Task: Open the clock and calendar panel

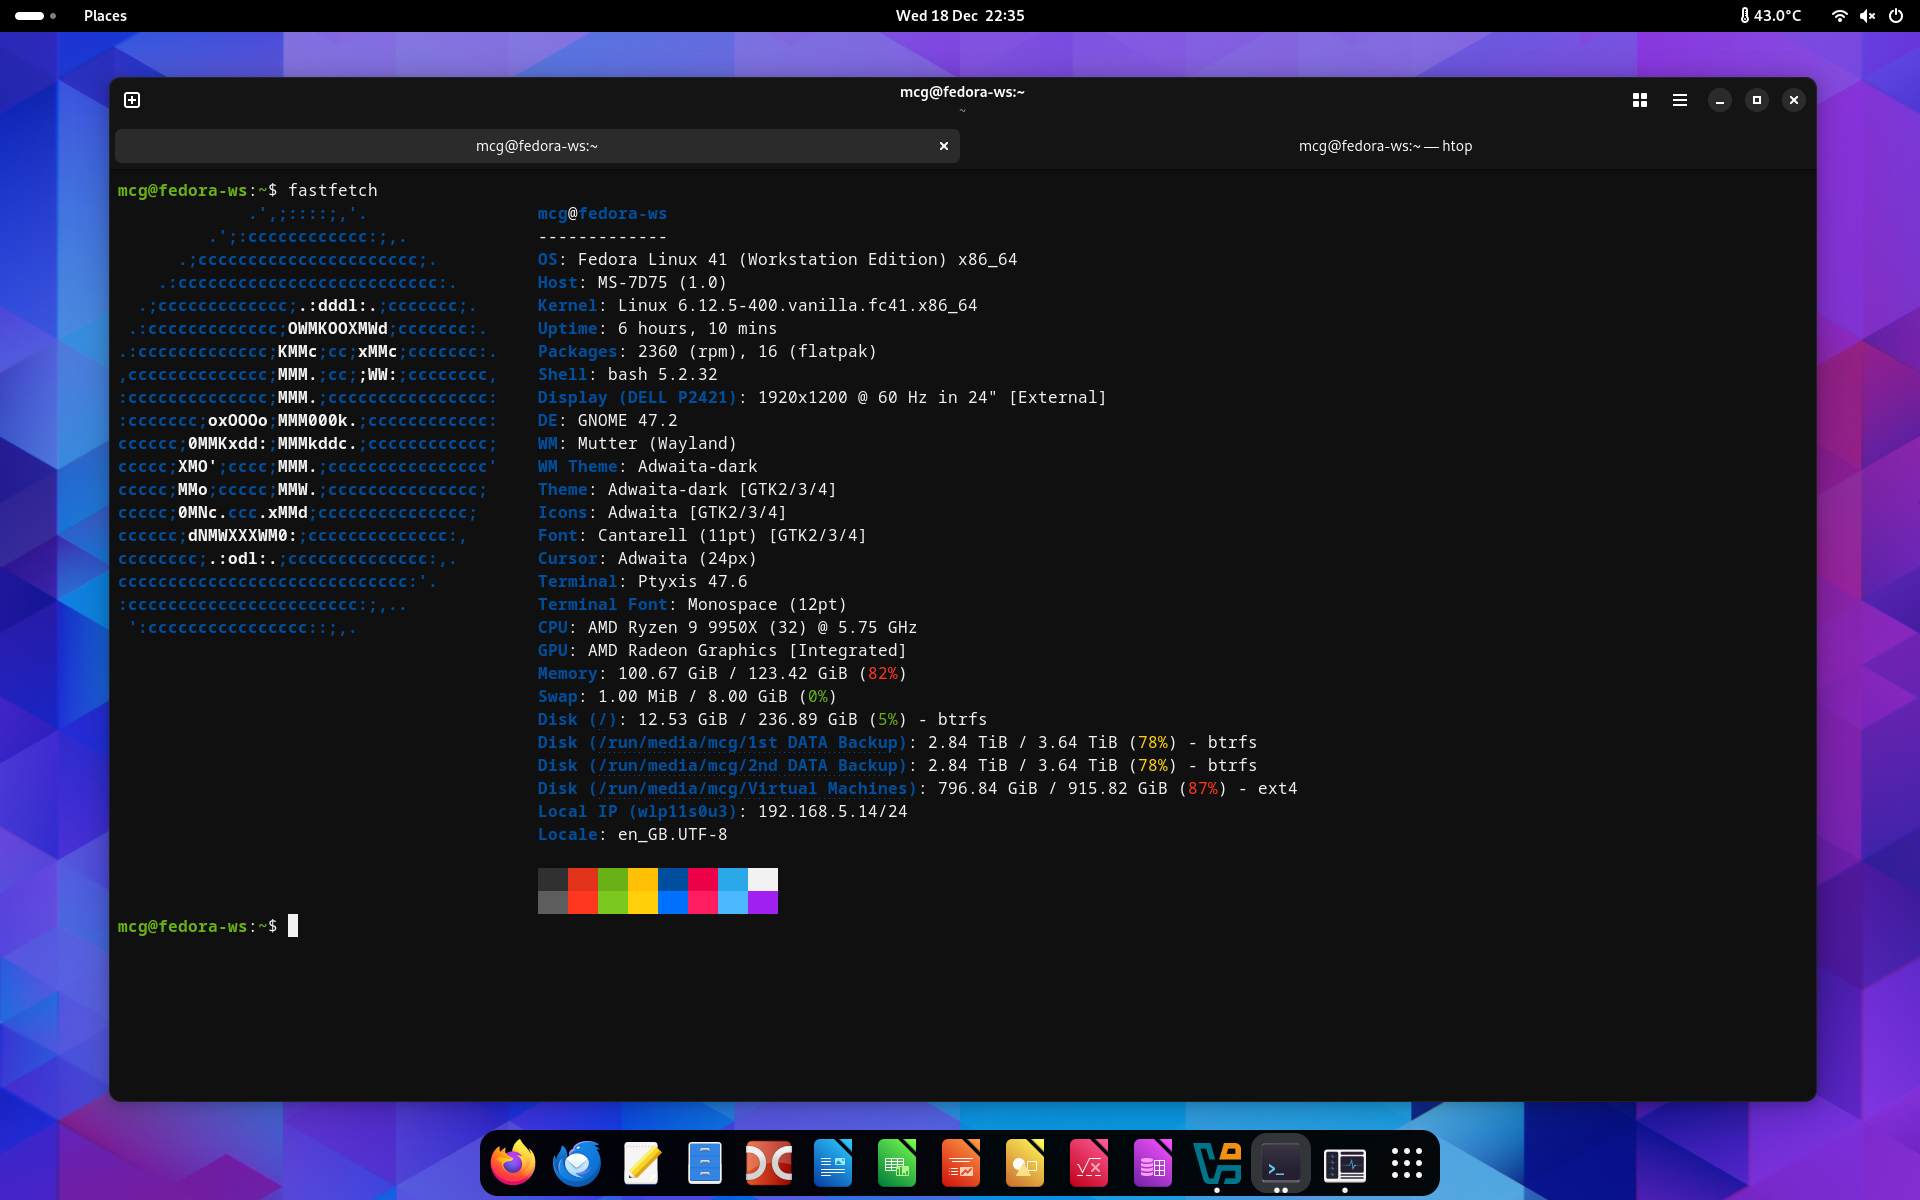Action: pos(959,16)
